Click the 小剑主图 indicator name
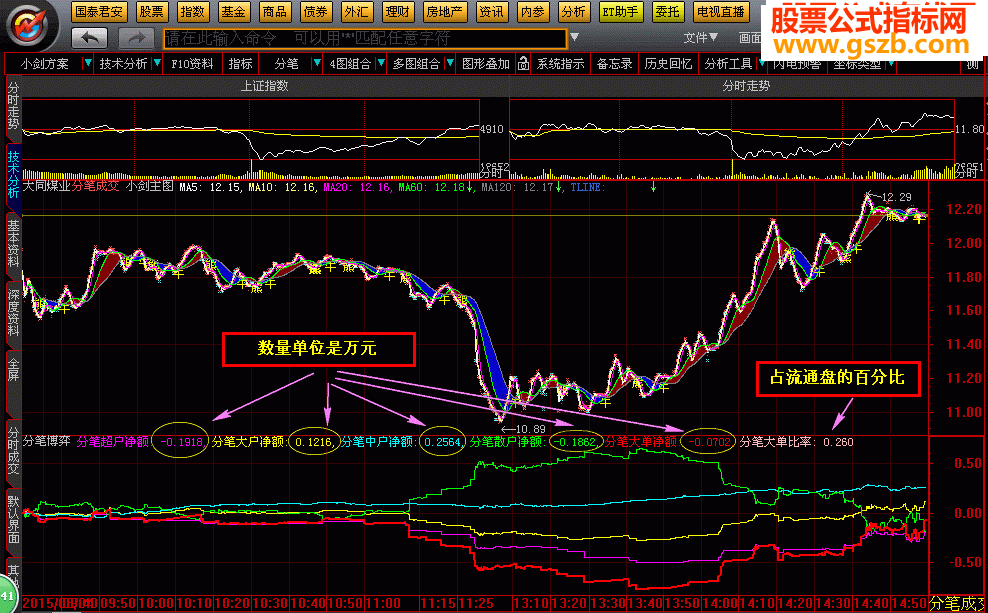The image size is (988, 613). (x=149, y=186)
